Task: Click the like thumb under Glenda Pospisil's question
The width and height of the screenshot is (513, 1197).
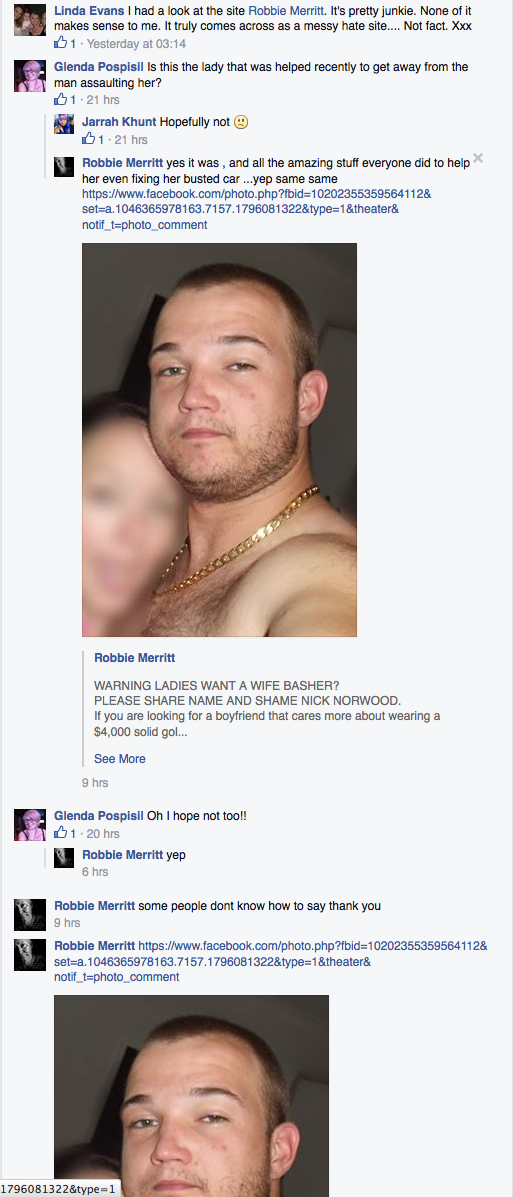Action: tap(60, 98)
